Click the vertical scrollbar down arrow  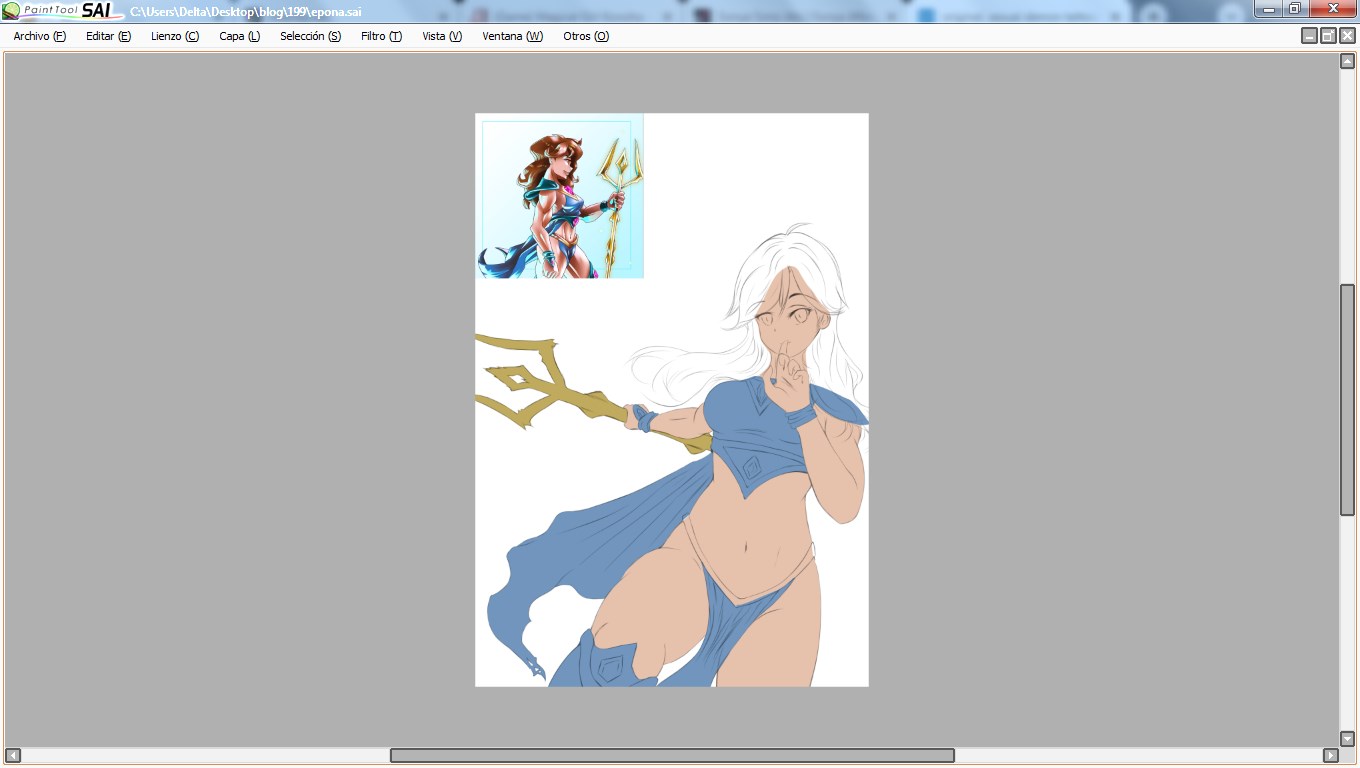pyautogui.click(x=1347, y=739)
